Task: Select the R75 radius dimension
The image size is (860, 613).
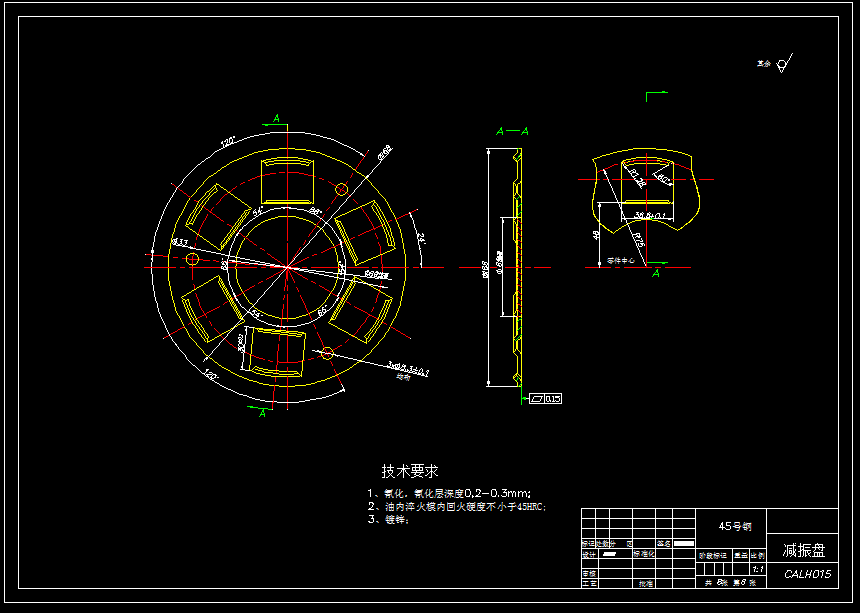Action: 638,240
